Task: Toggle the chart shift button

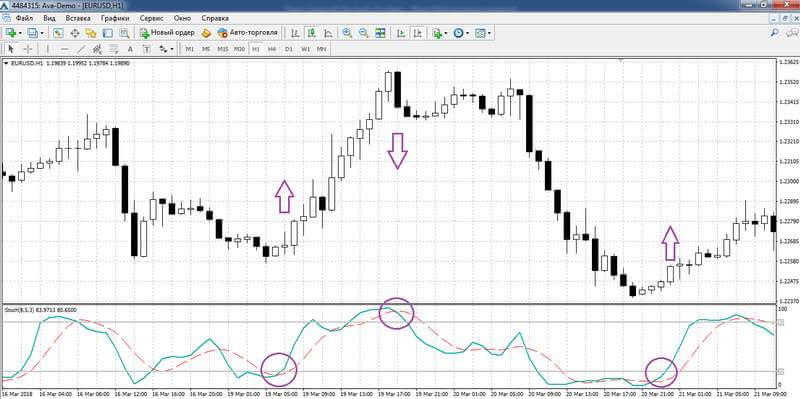Action: click(x=418, y=33)
